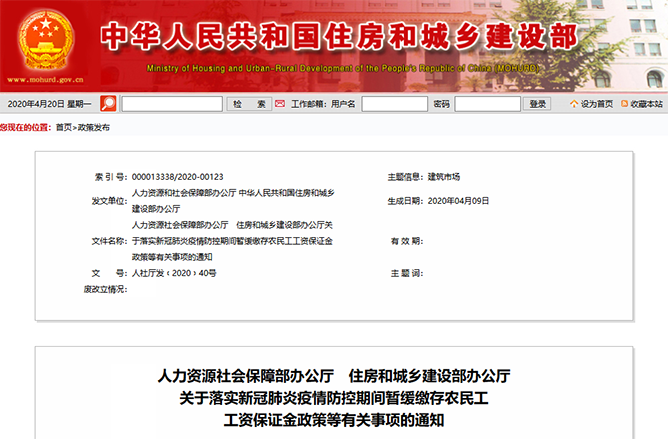This screenshot has height=439, width=668.
Task: Click the 设为首页 link
Action: point(597,104)
